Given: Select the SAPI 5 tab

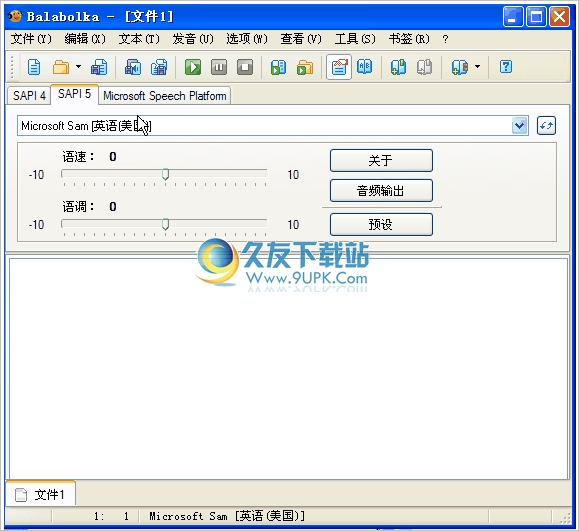Looking at the screenshot, I should [74, 94].
